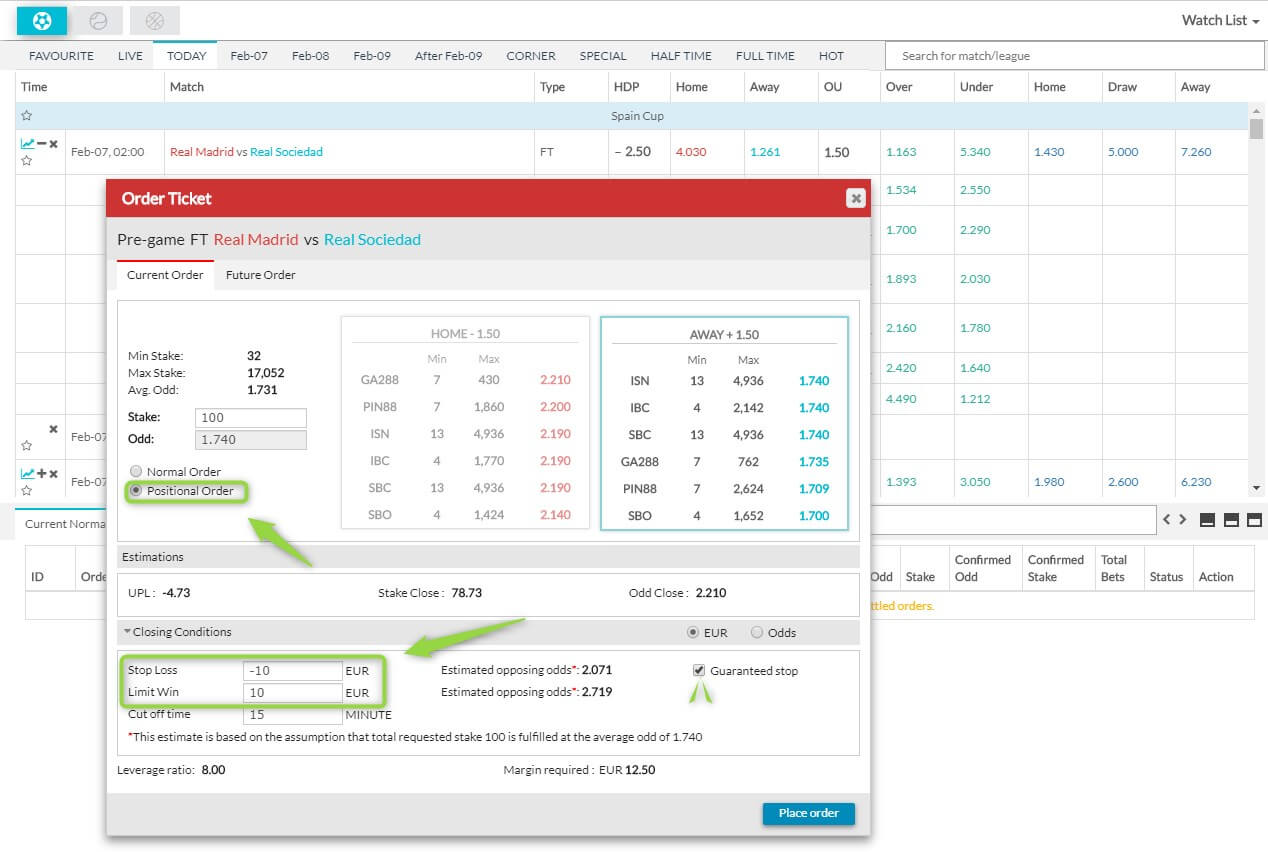Collapse Real Madrid rows with minus icon
This screenshot has height=852, width=1268.
(x=41, y=144)
